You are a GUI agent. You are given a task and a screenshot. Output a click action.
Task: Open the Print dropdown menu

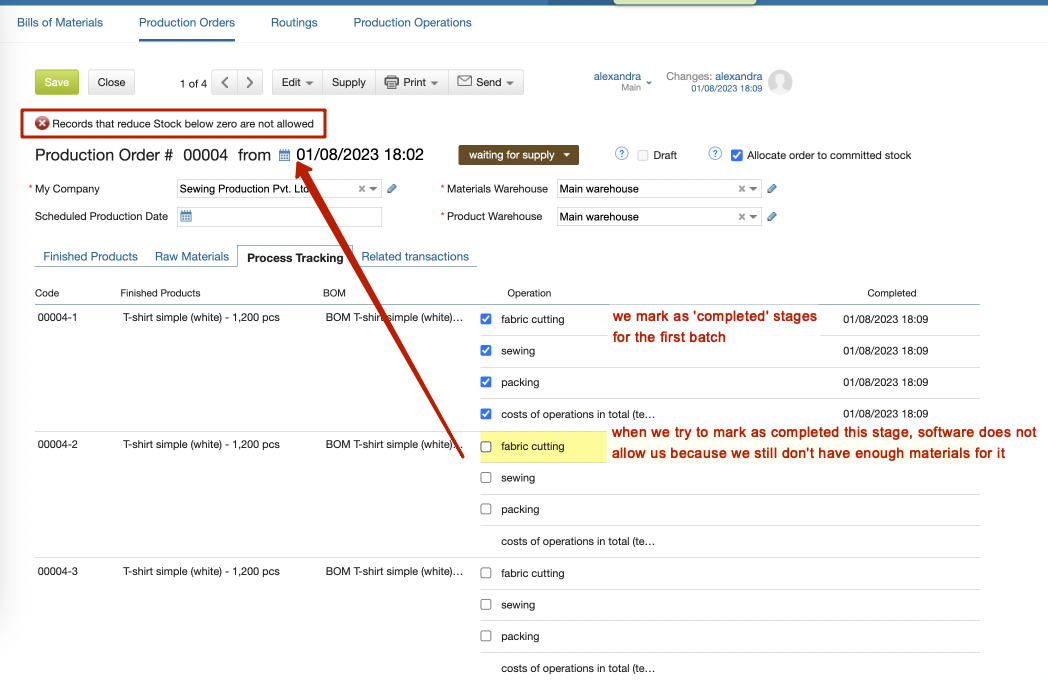pos(412,82)
